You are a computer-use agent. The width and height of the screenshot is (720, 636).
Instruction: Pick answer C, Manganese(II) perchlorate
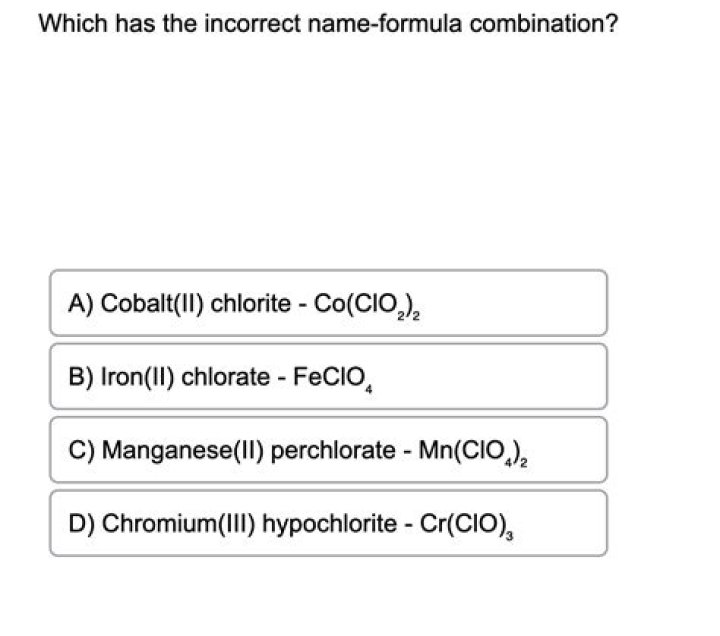point(328,450)
